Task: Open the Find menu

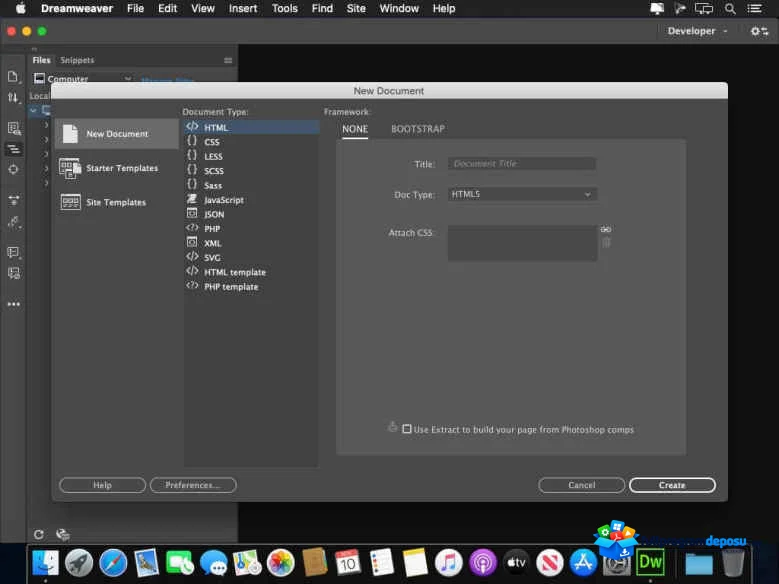Action: (x=322, y=8)
